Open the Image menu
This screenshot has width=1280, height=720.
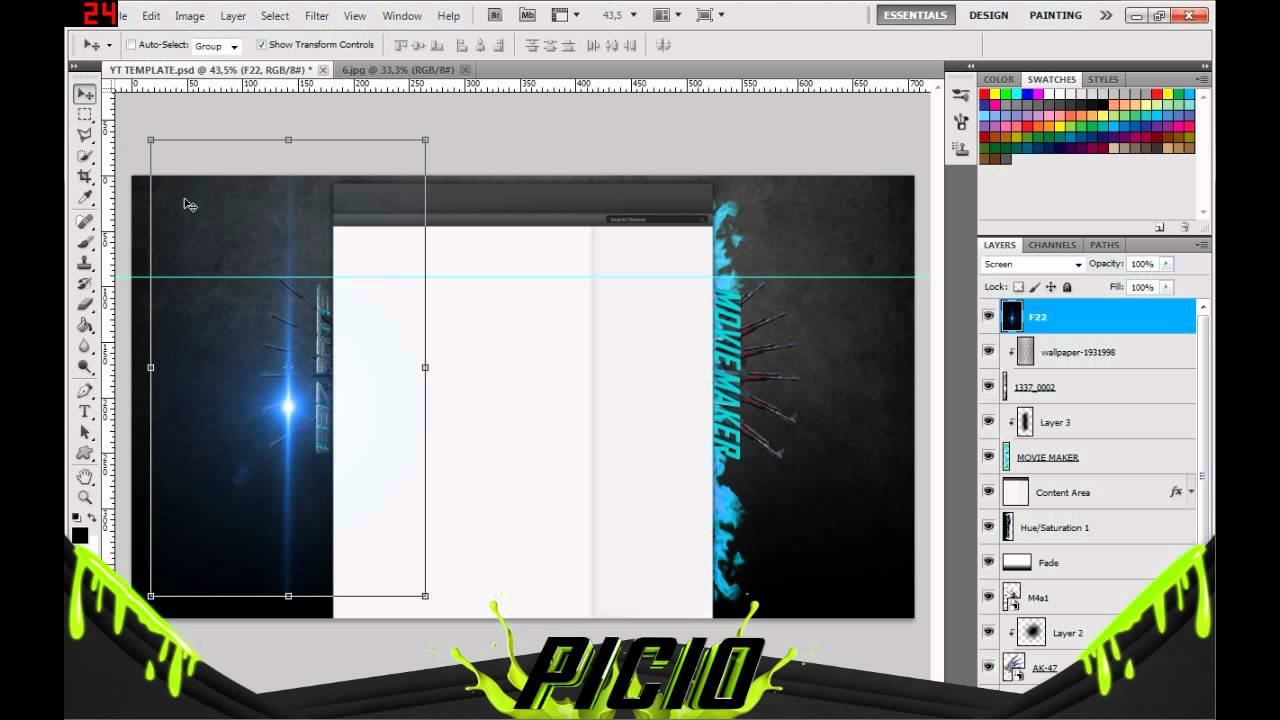point(190,16)
